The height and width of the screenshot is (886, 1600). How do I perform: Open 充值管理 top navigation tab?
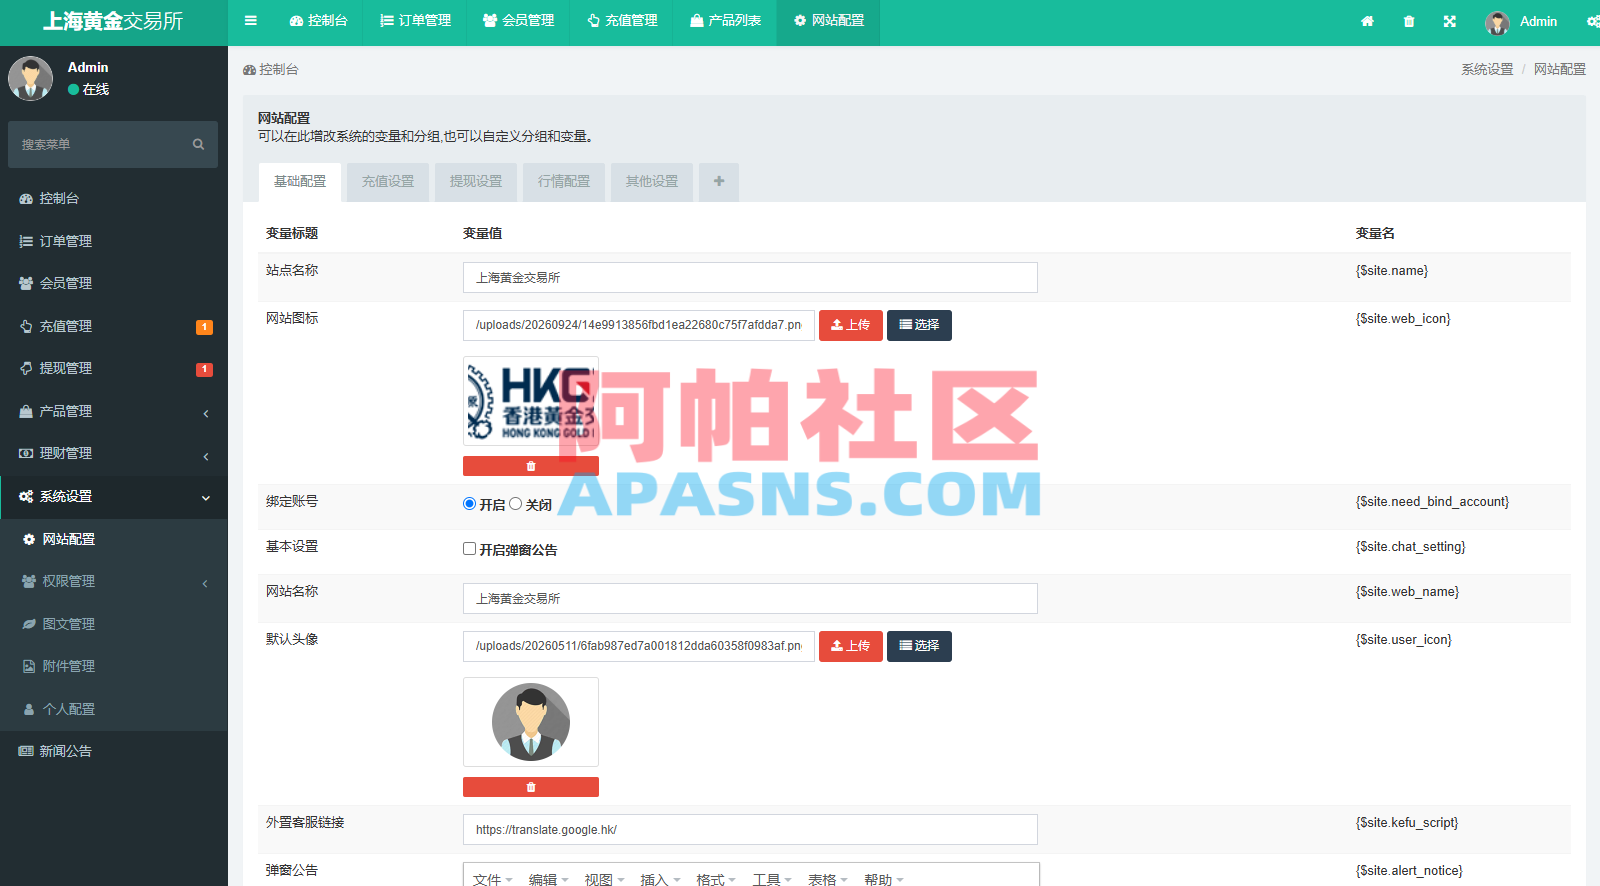click(622, 21)
